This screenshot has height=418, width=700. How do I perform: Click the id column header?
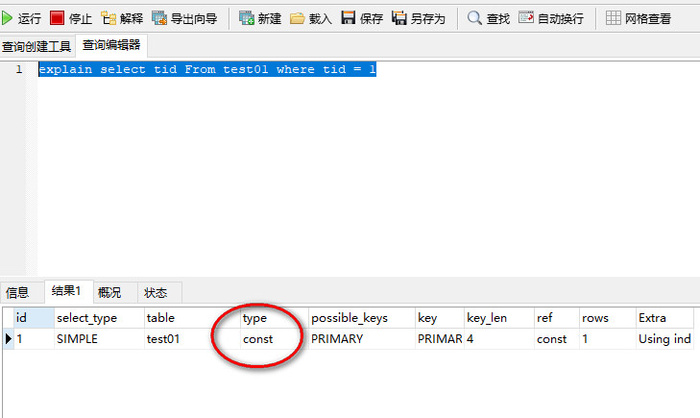pyautogui.click(x=34, y=318)
